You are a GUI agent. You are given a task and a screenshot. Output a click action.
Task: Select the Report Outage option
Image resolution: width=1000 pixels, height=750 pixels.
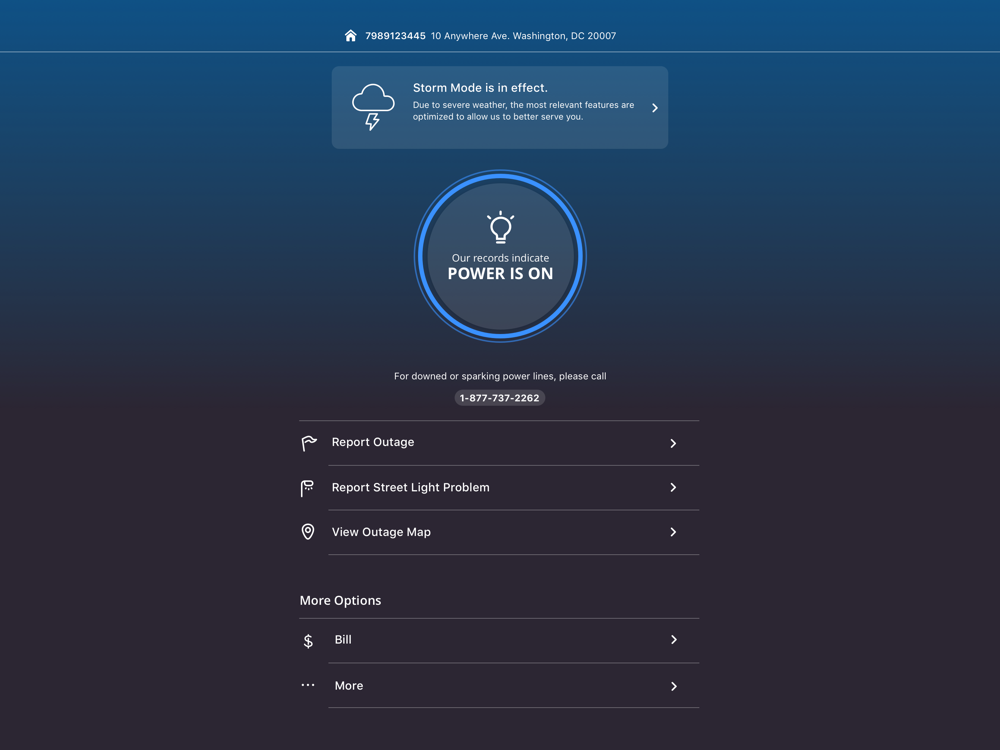pos(499,443)
